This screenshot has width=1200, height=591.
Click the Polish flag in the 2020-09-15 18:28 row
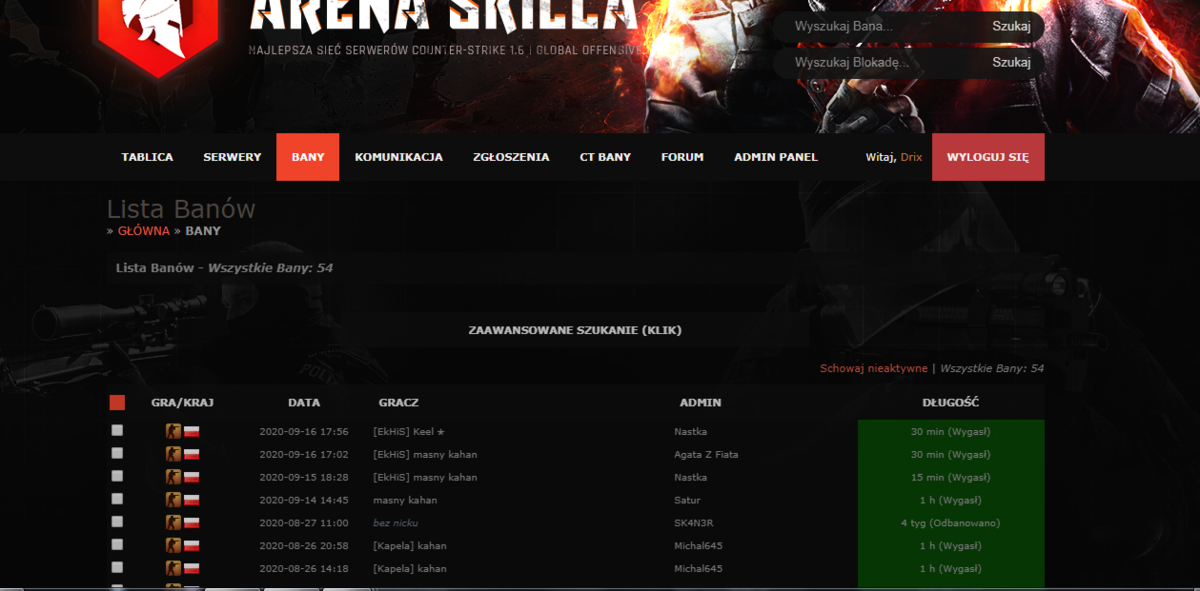tap(192, 478)
